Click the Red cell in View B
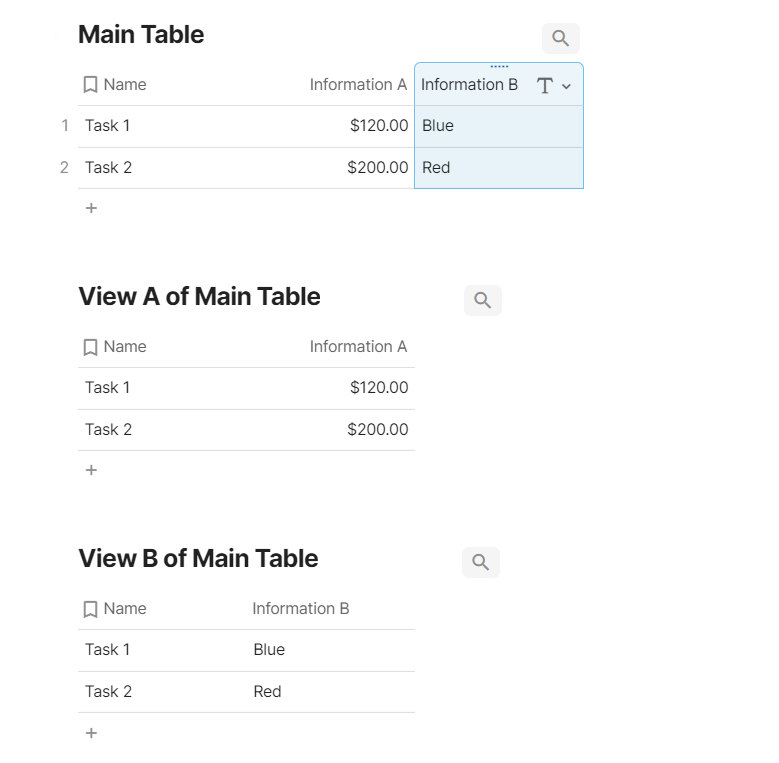The image size is (779, 763). 267,692
